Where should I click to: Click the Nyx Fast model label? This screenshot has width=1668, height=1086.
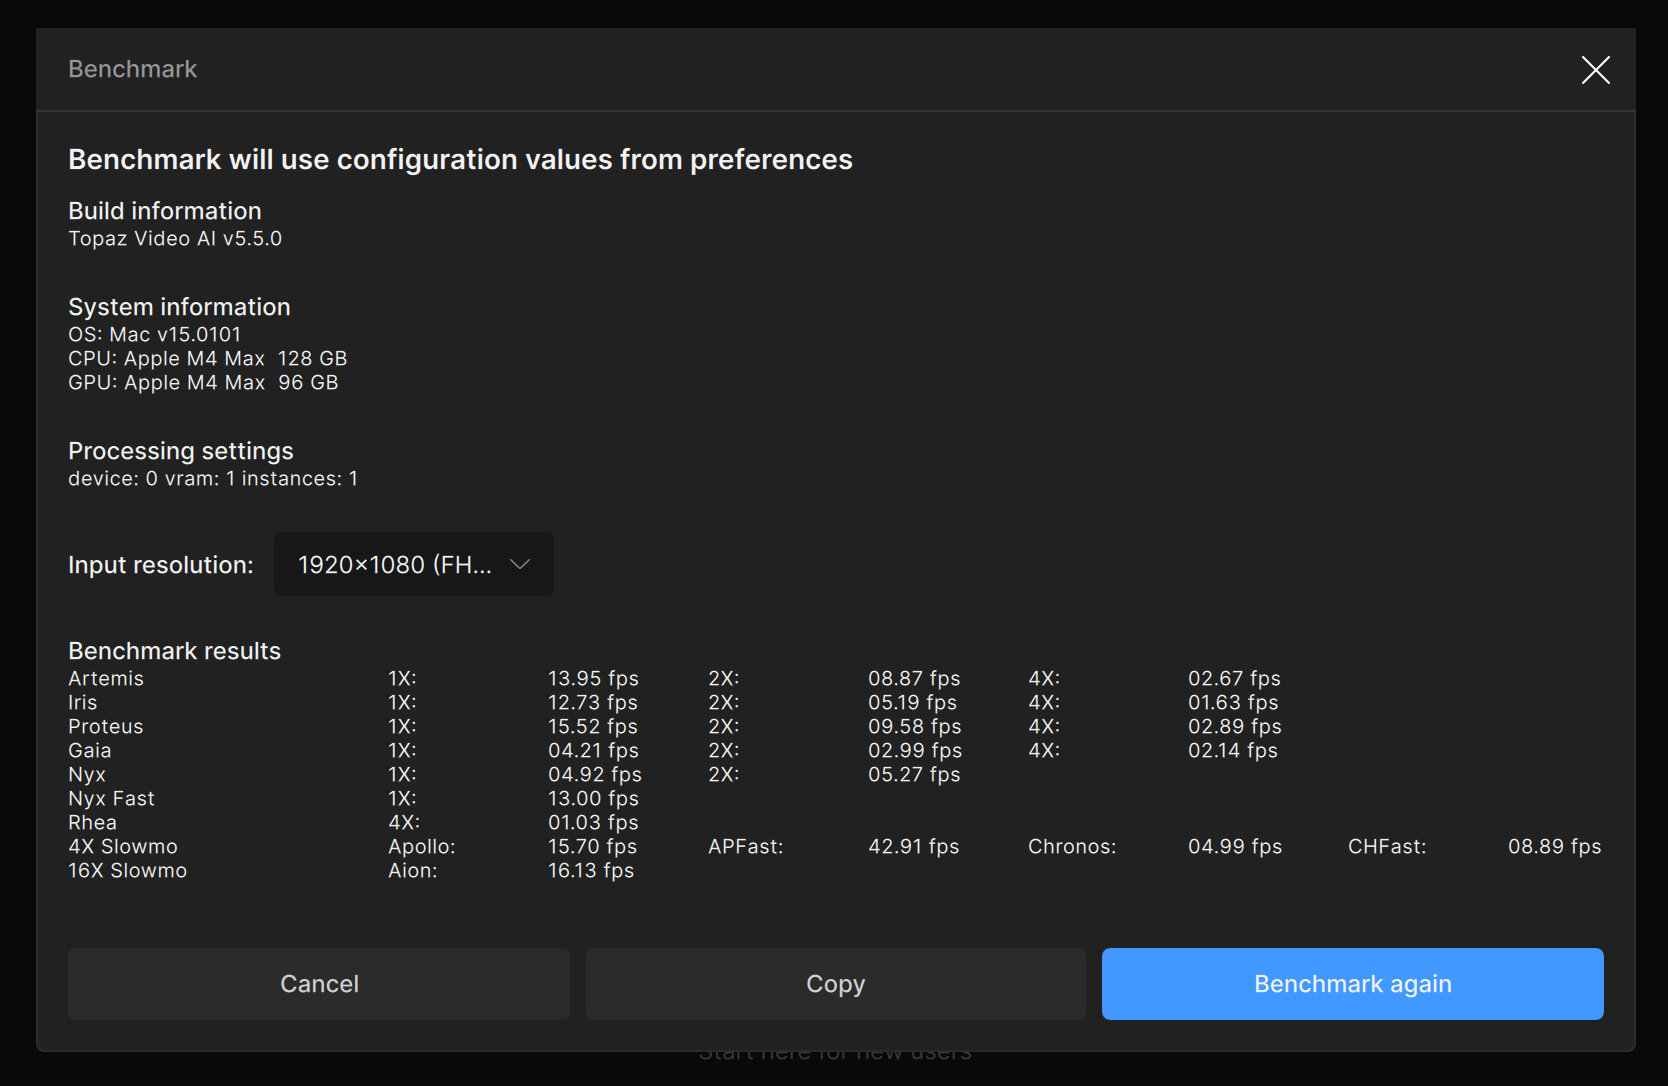coord(111,799)
